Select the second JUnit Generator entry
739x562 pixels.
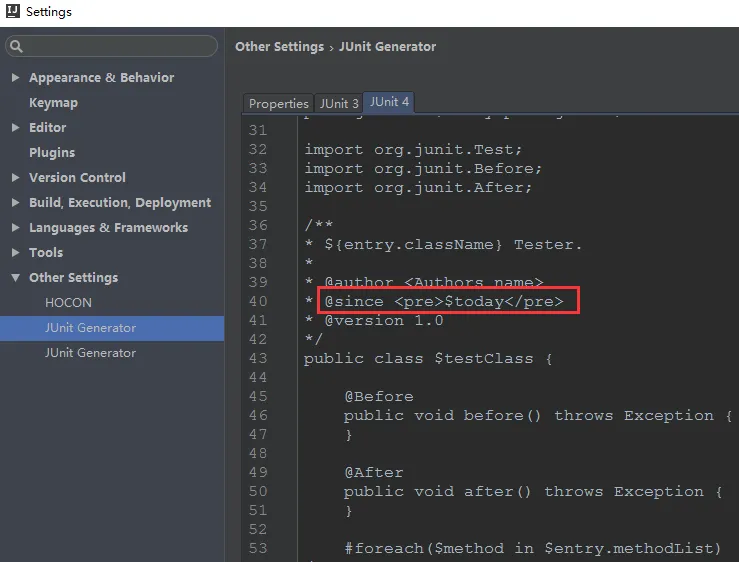tap(90, 353)
